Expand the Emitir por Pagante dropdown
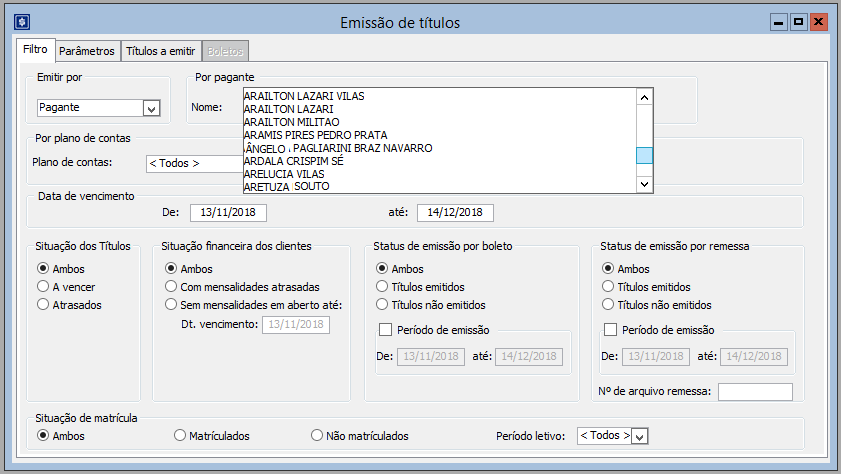This screenshot has width=841, height=474. tap(152, 108)
